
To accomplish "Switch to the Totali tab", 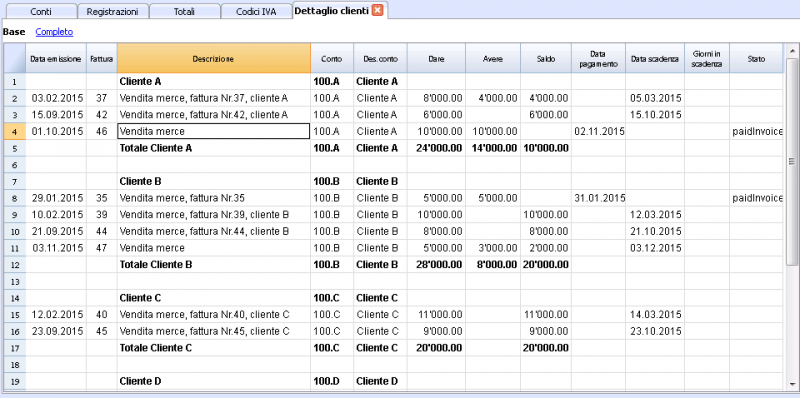I will point(184,11).
